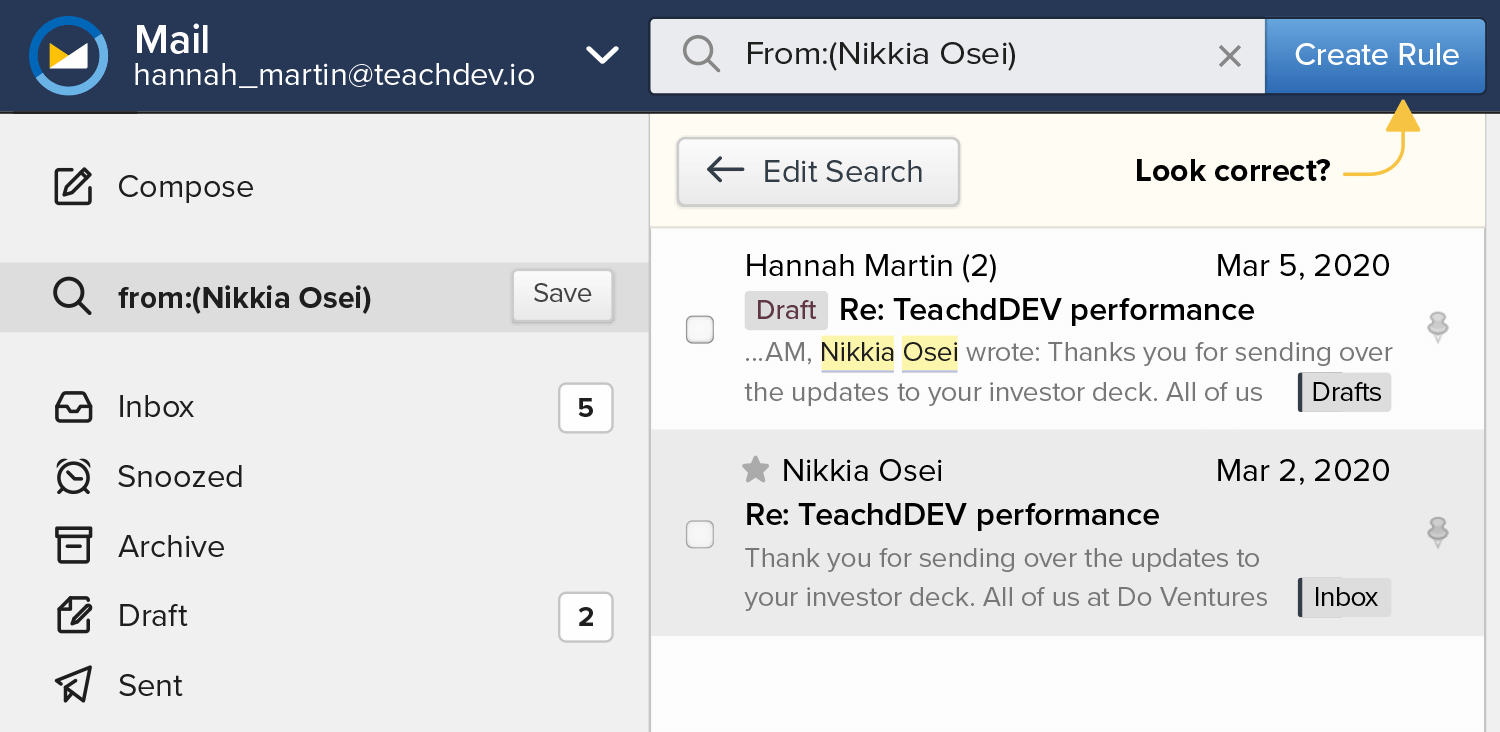
Task: Open the Archive folder
Action: 171,547
